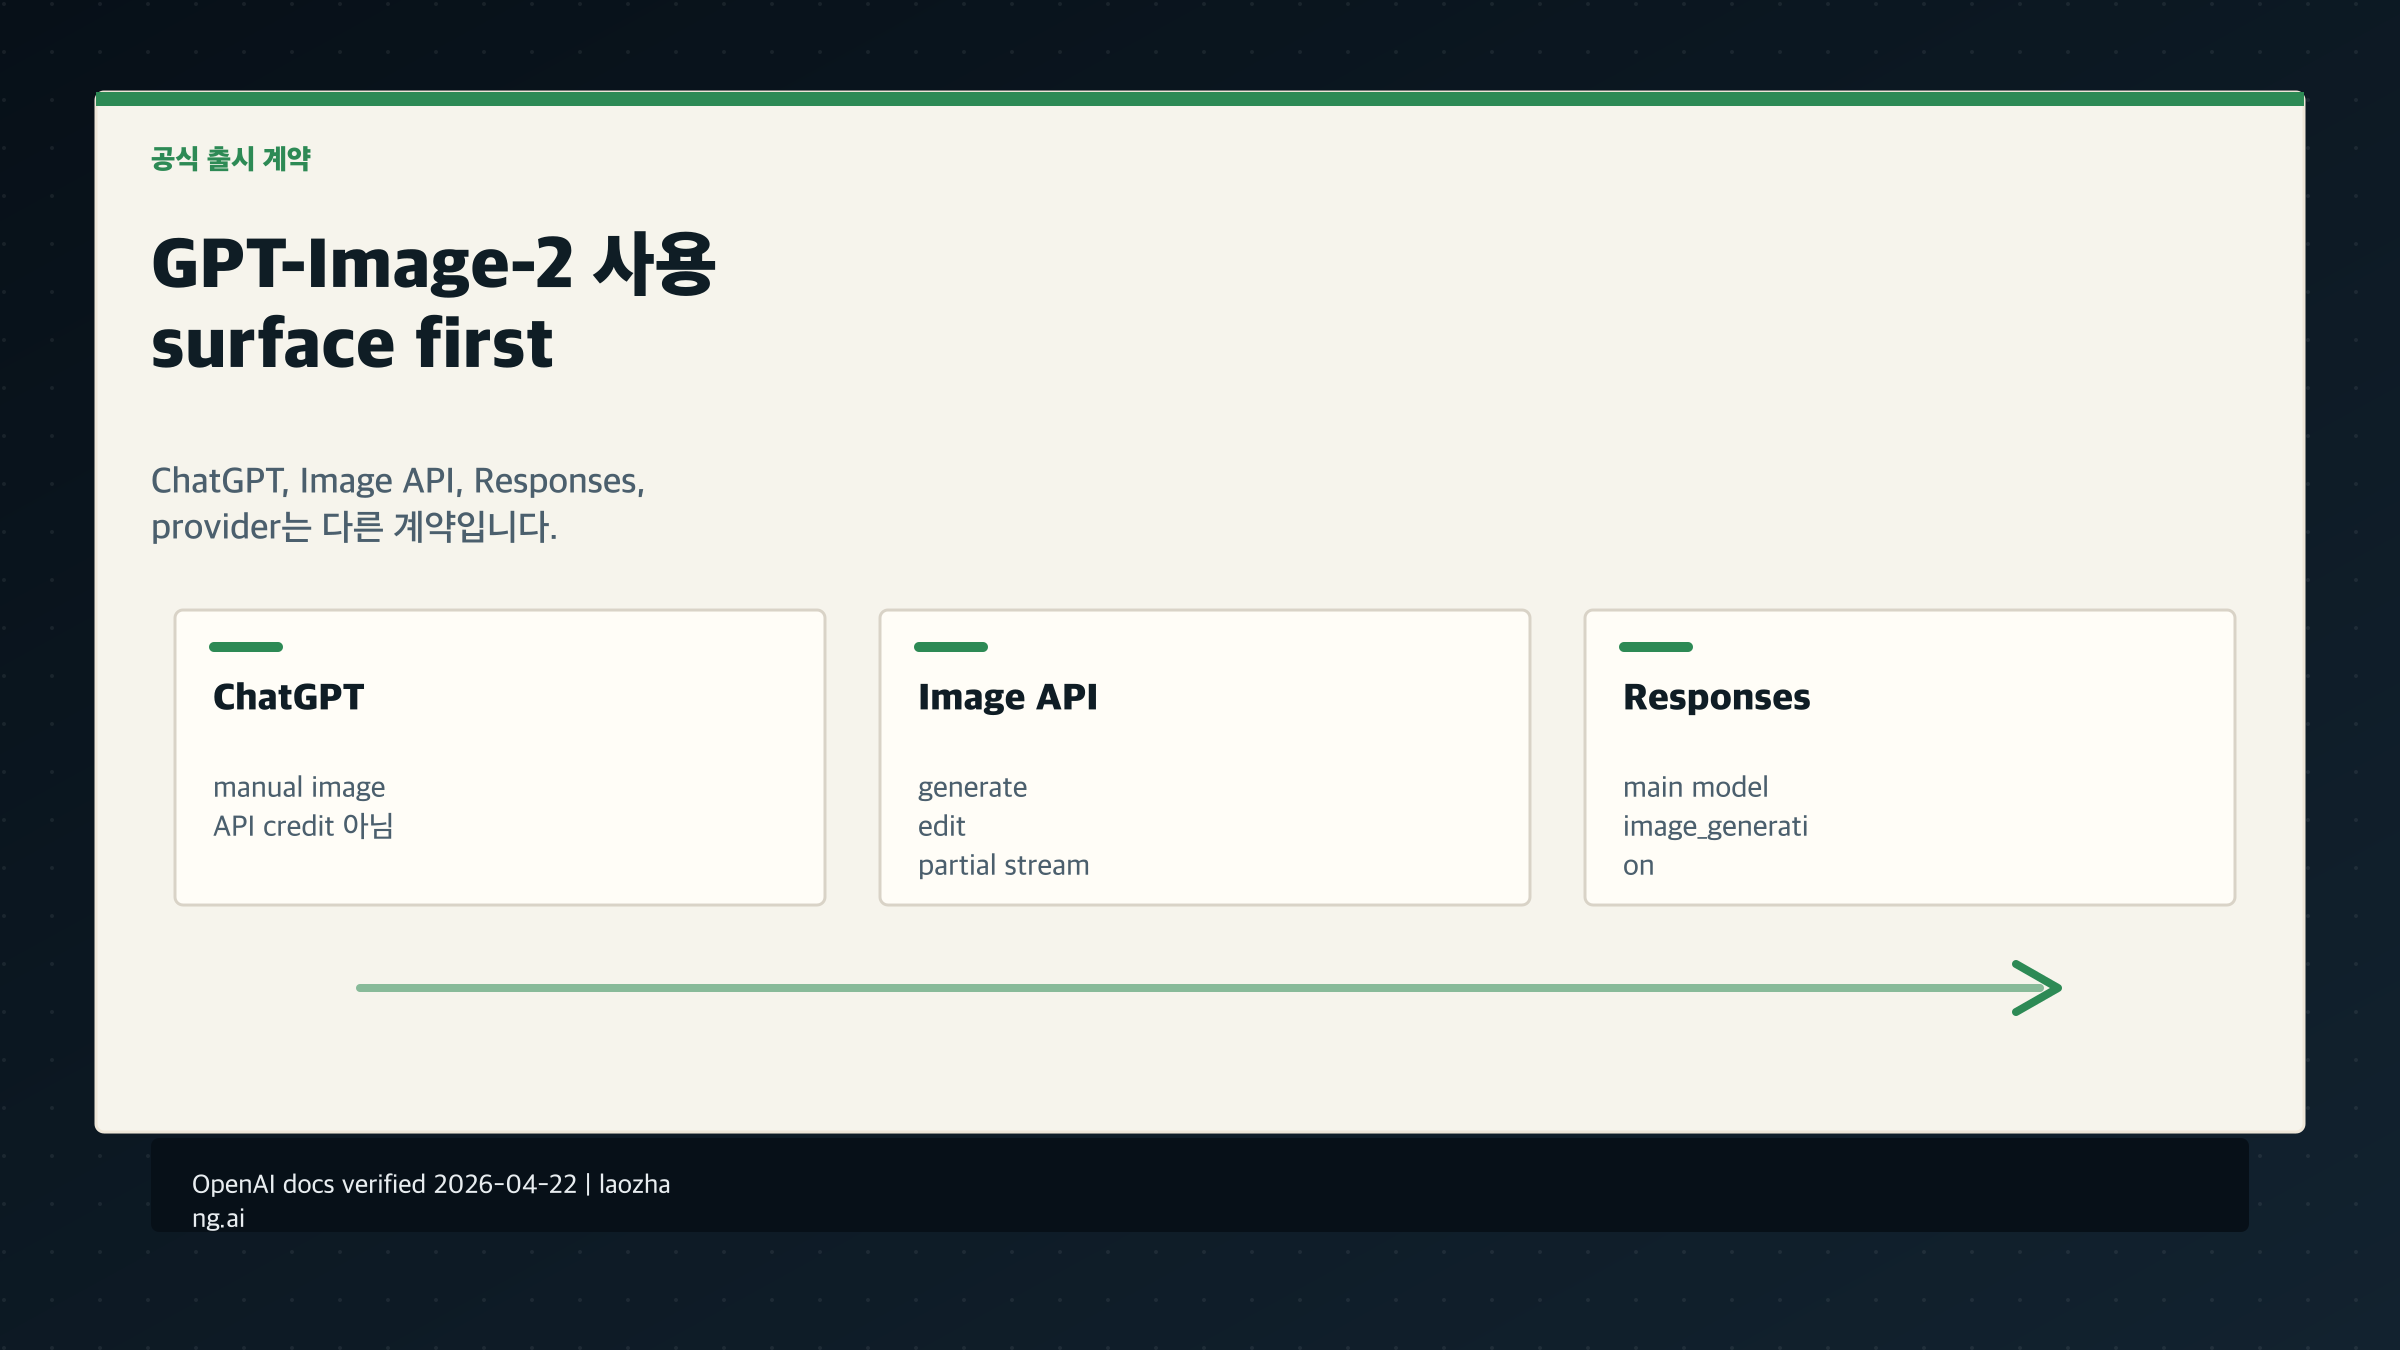Click the green accent bar above Image API
2400x1350 pixels.
pos(952,648)
